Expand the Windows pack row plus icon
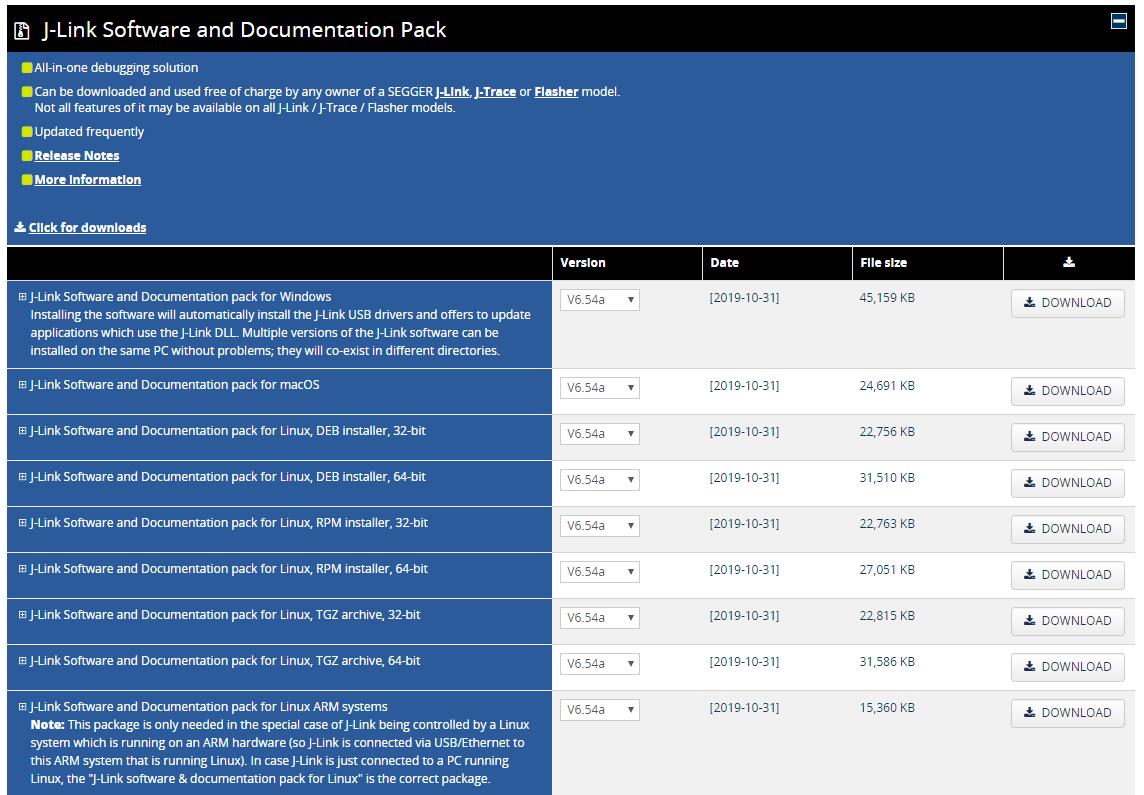 pos(23,297)
